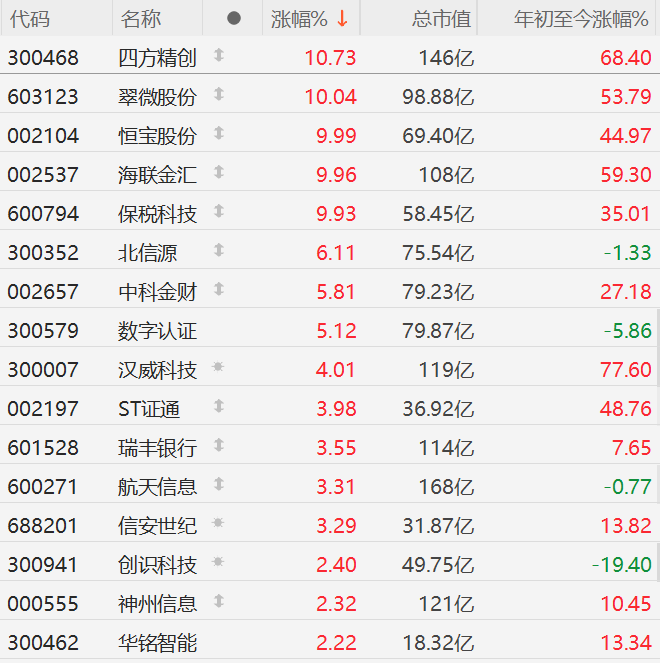Click year-to-date value -19.40
This screenshot has width=660, height=663.
(622, 565)
